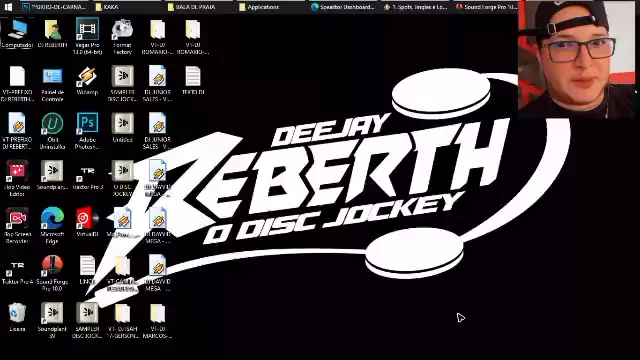The height and width of the screenshot is (360, 640).
Task: Open the Traktor Pro 4 shortcut
Action: (x=17, y=272)
